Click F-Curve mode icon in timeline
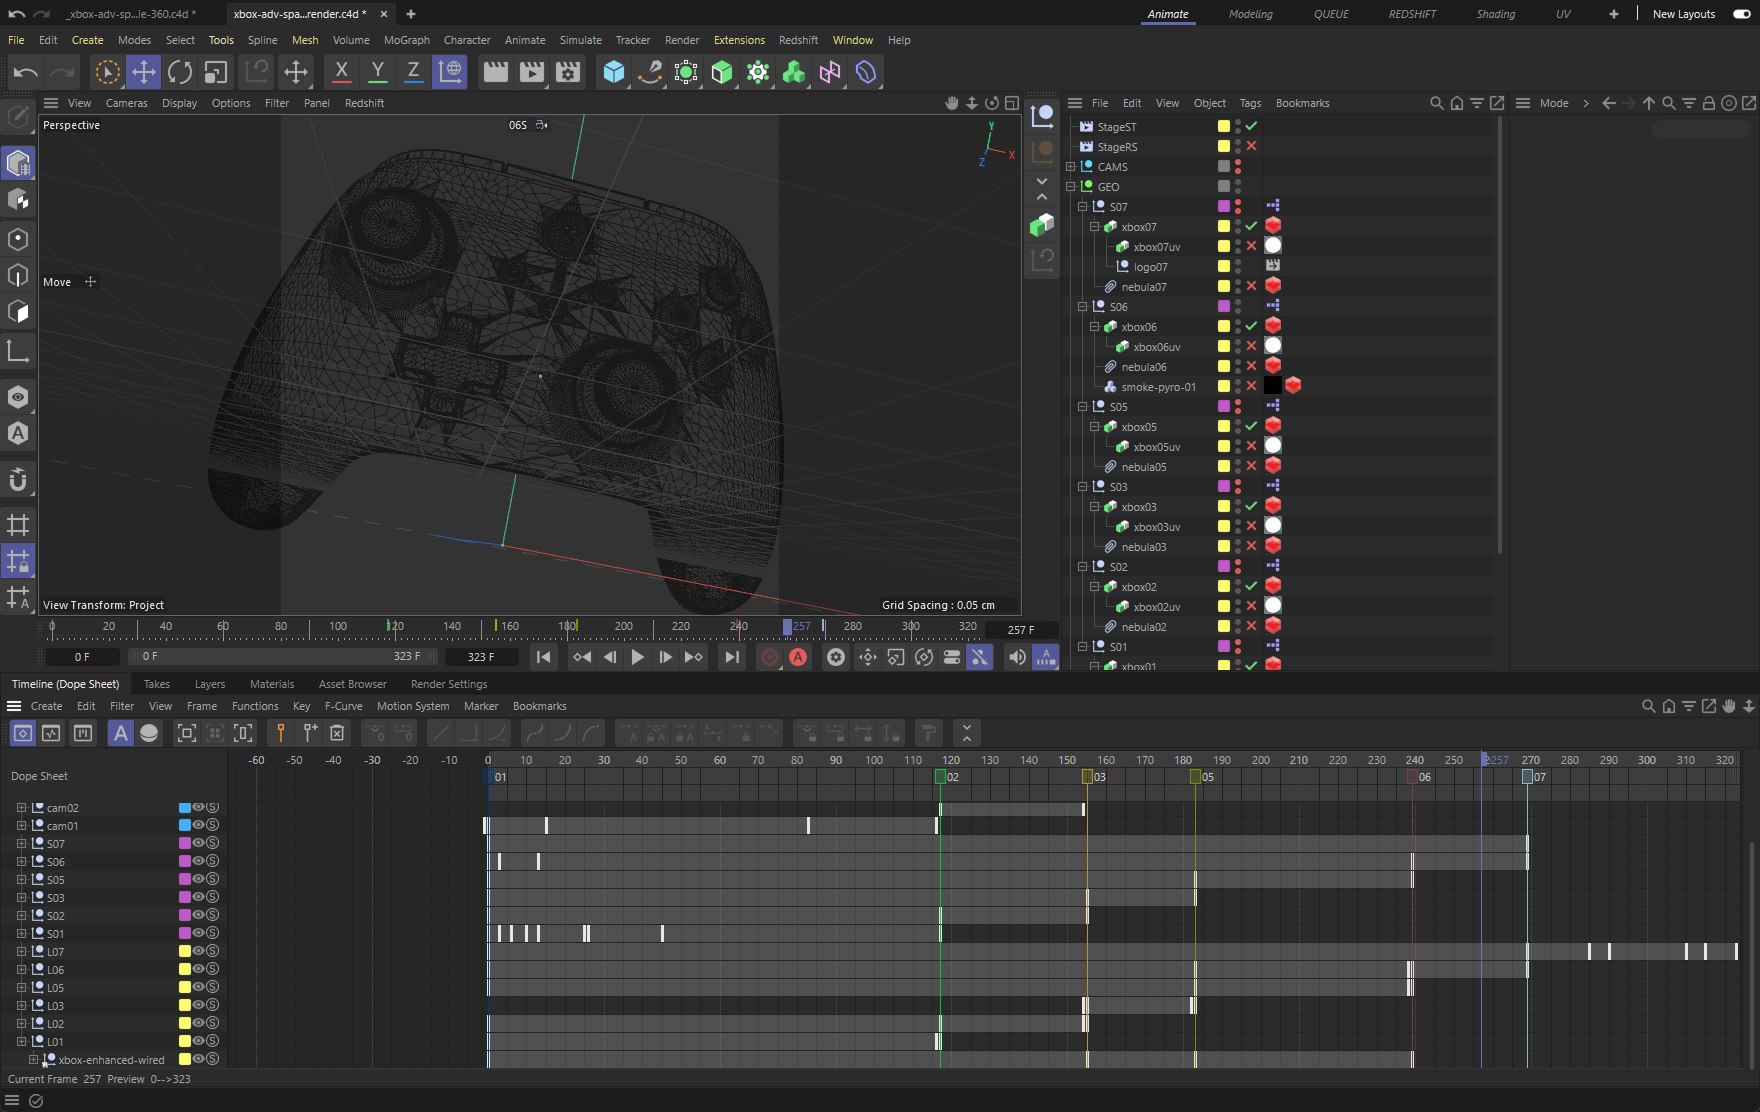 [51, 733]
